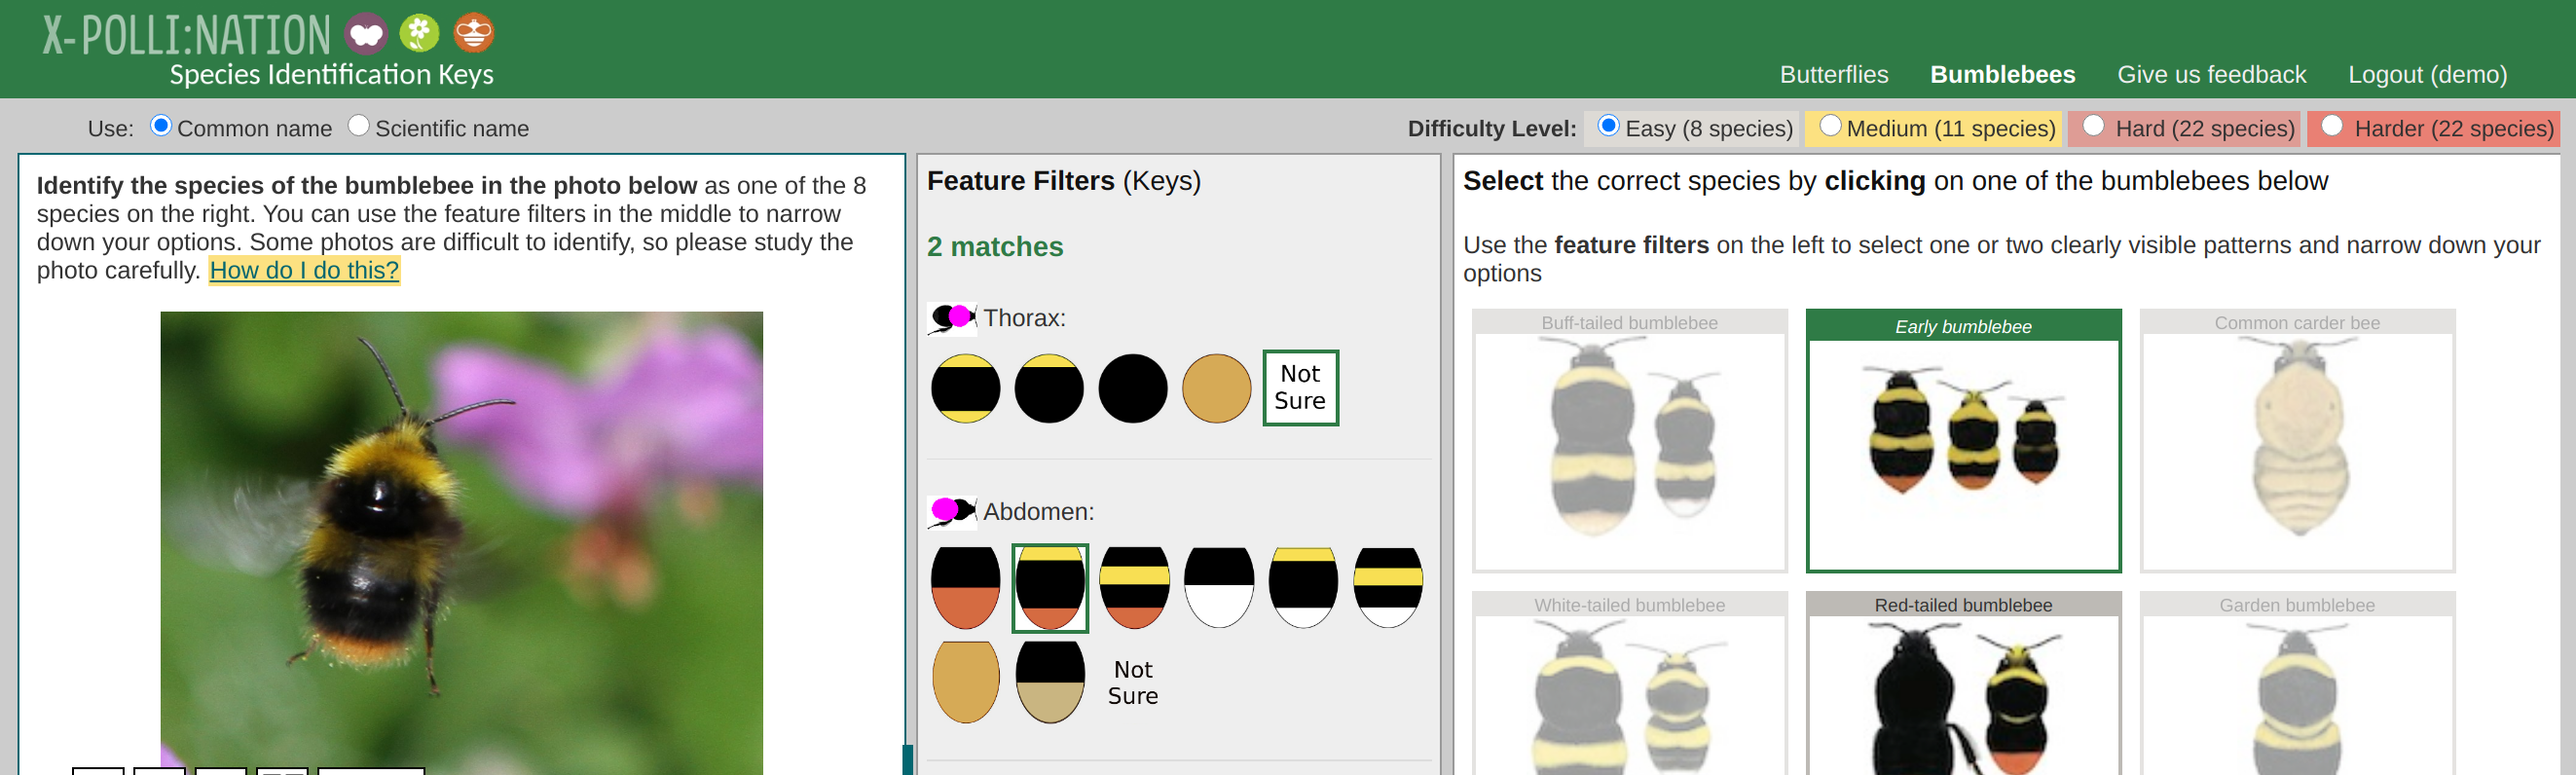
Task: Click 'Species Identification Keys' subtitle
Action: [331, 75]
